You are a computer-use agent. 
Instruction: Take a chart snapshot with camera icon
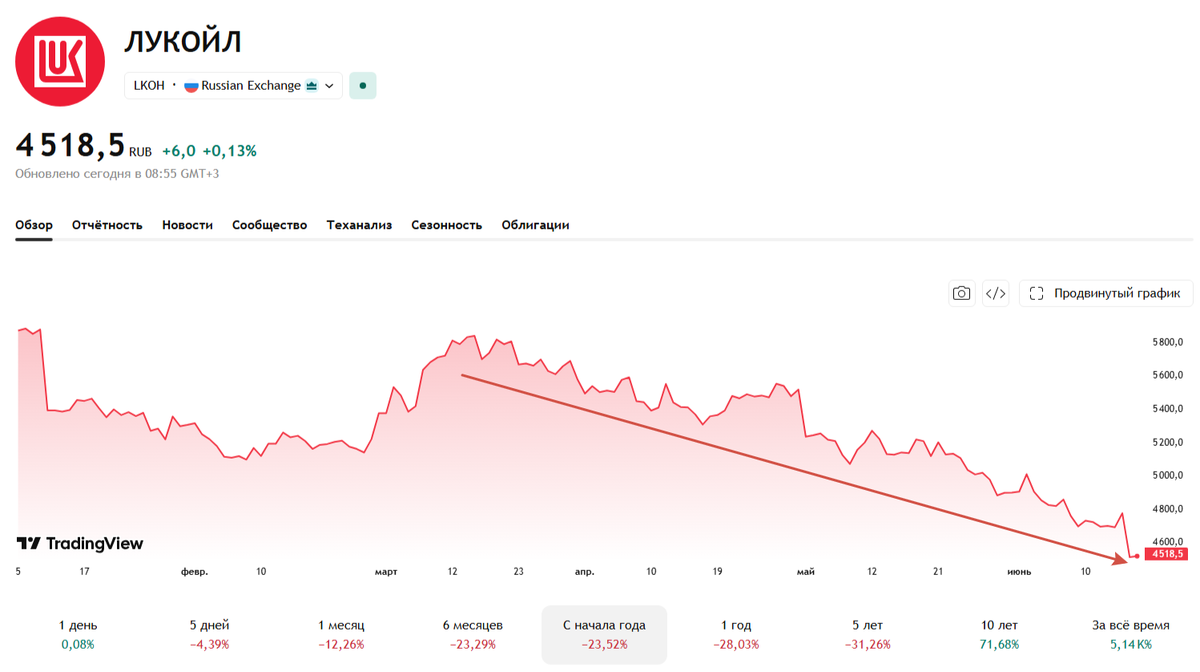click(961, 293)
